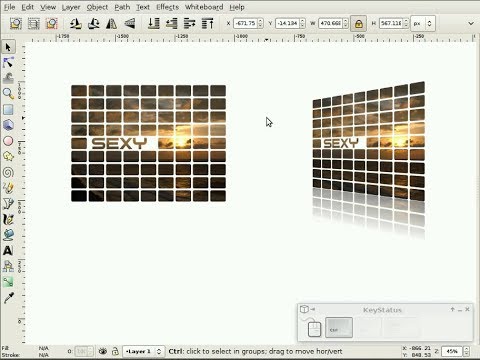Viewport: 480px width, 360px height.
Task: Open the Object menu
Action: [x=97, y=7]
